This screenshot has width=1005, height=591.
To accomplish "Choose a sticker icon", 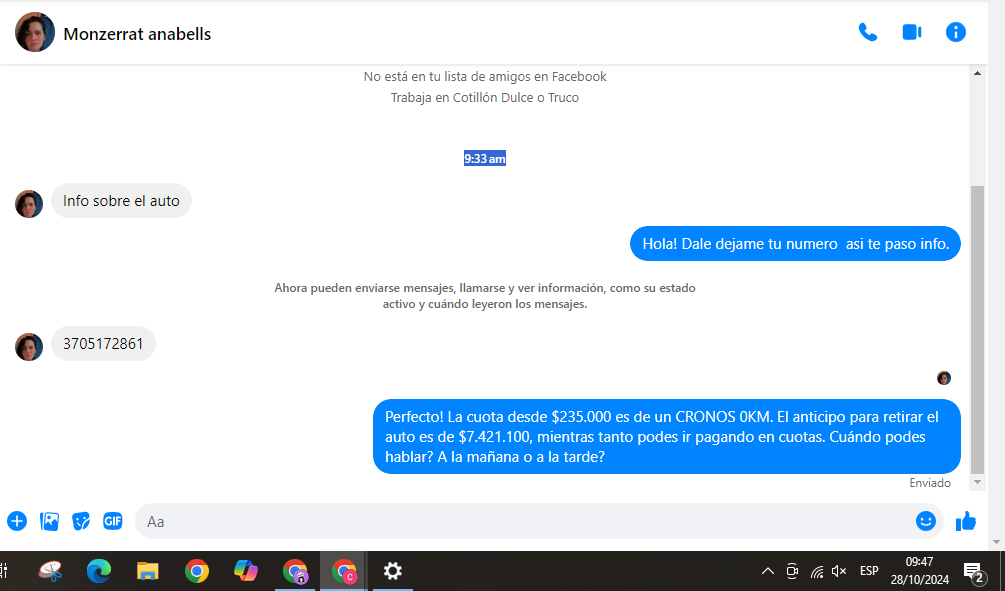I will click(x=81, y=521).
